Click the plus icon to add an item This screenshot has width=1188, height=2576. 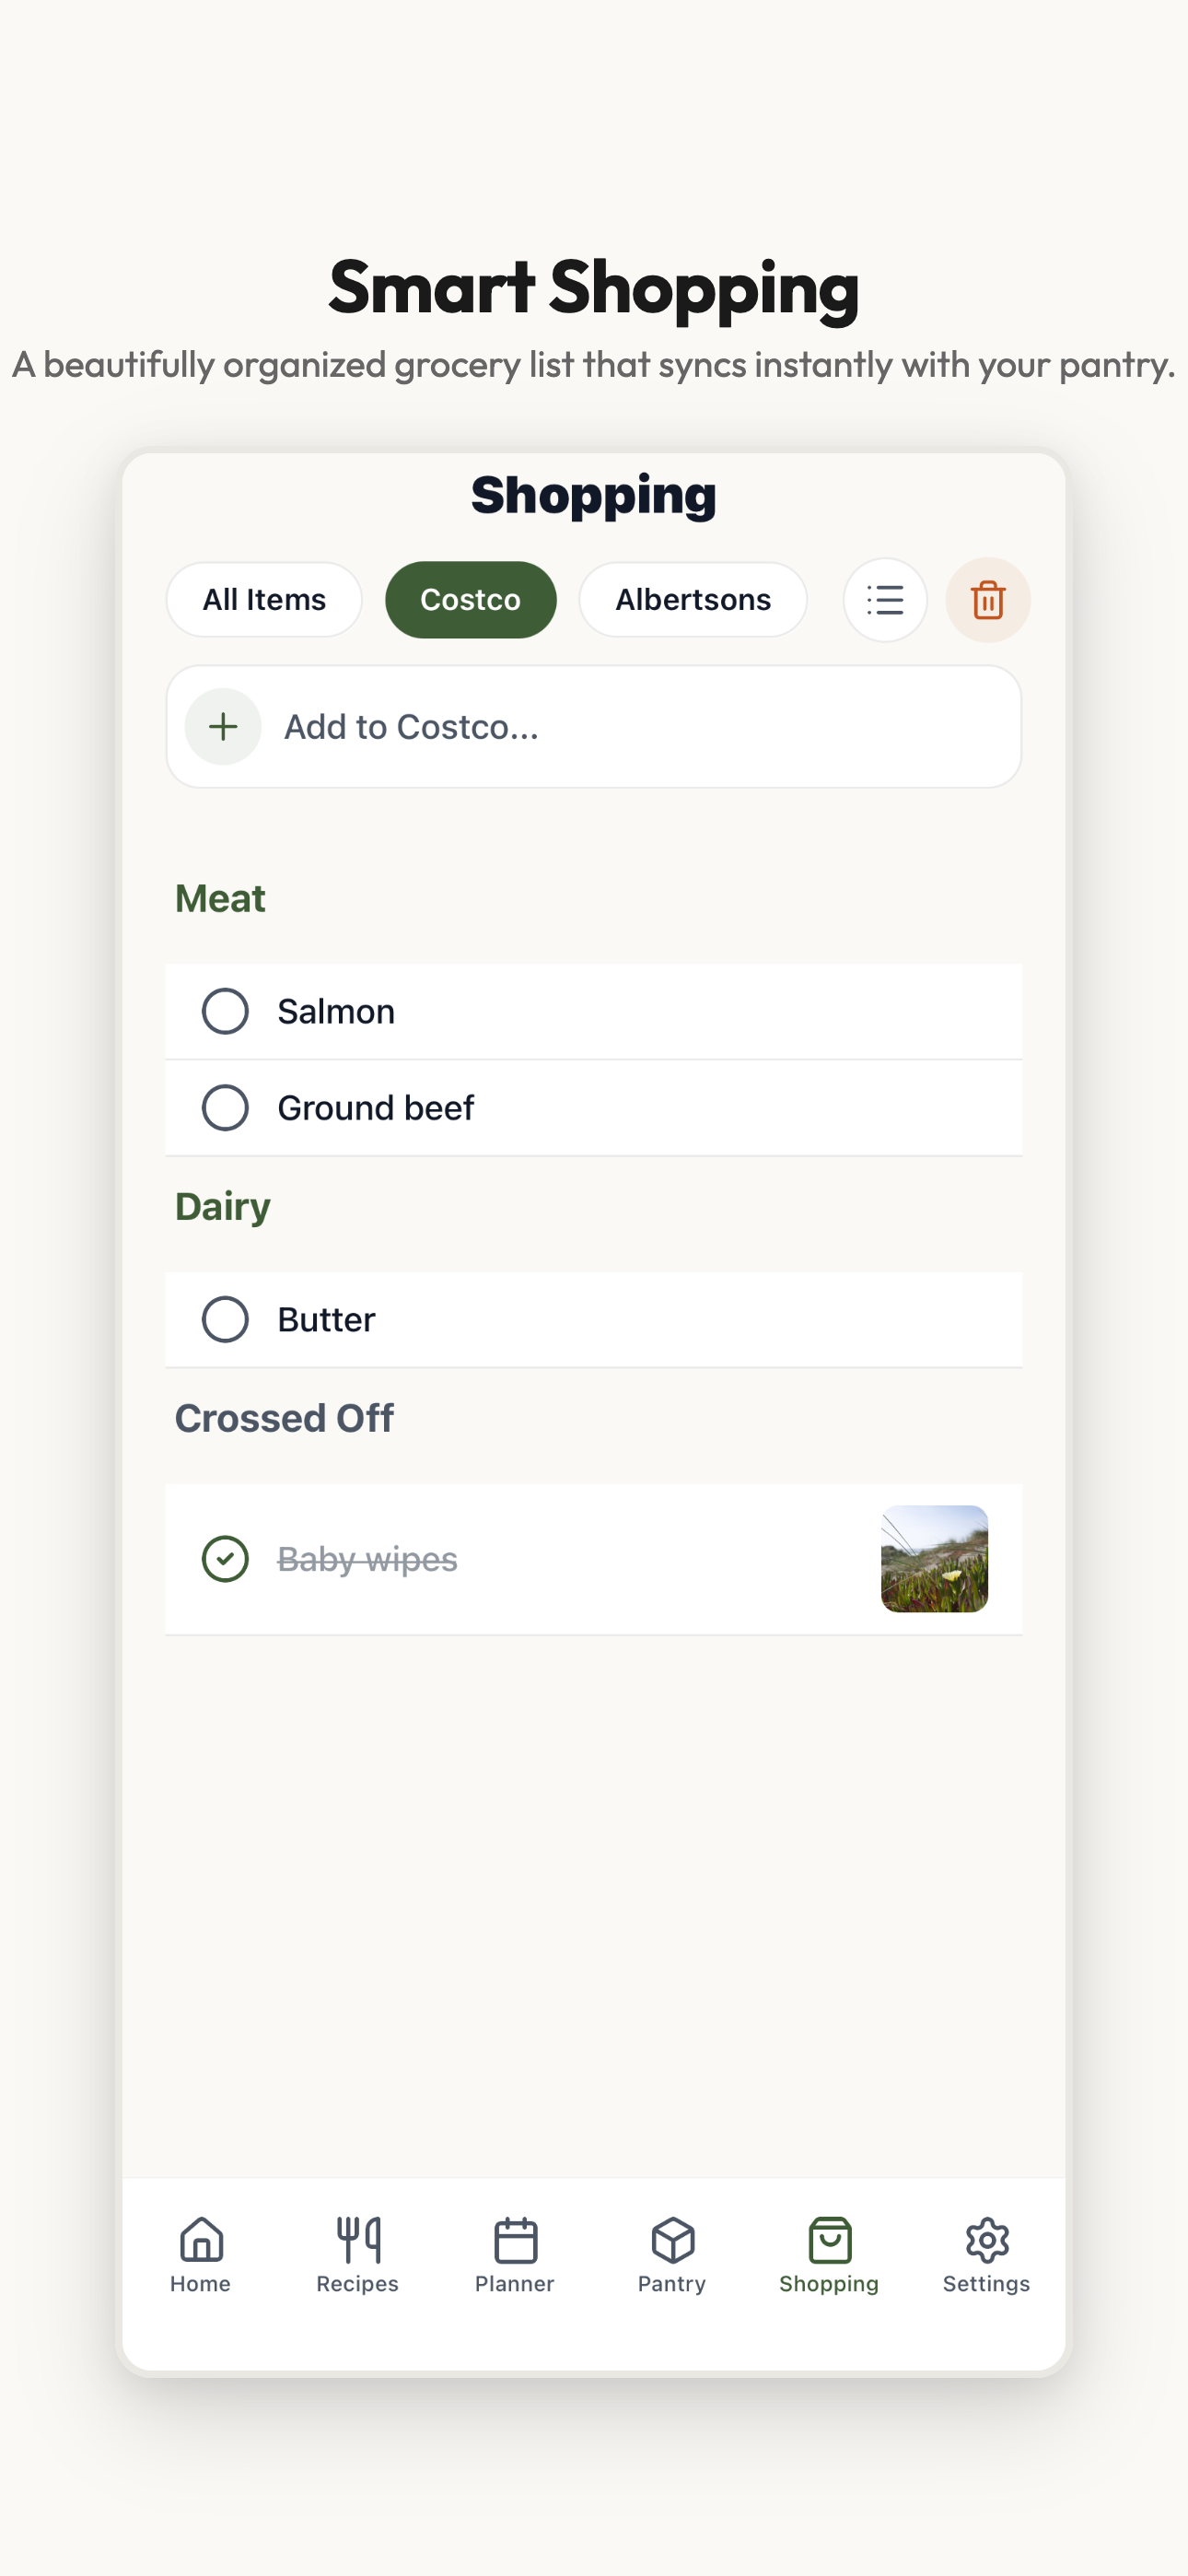click(x=222, y=727)
